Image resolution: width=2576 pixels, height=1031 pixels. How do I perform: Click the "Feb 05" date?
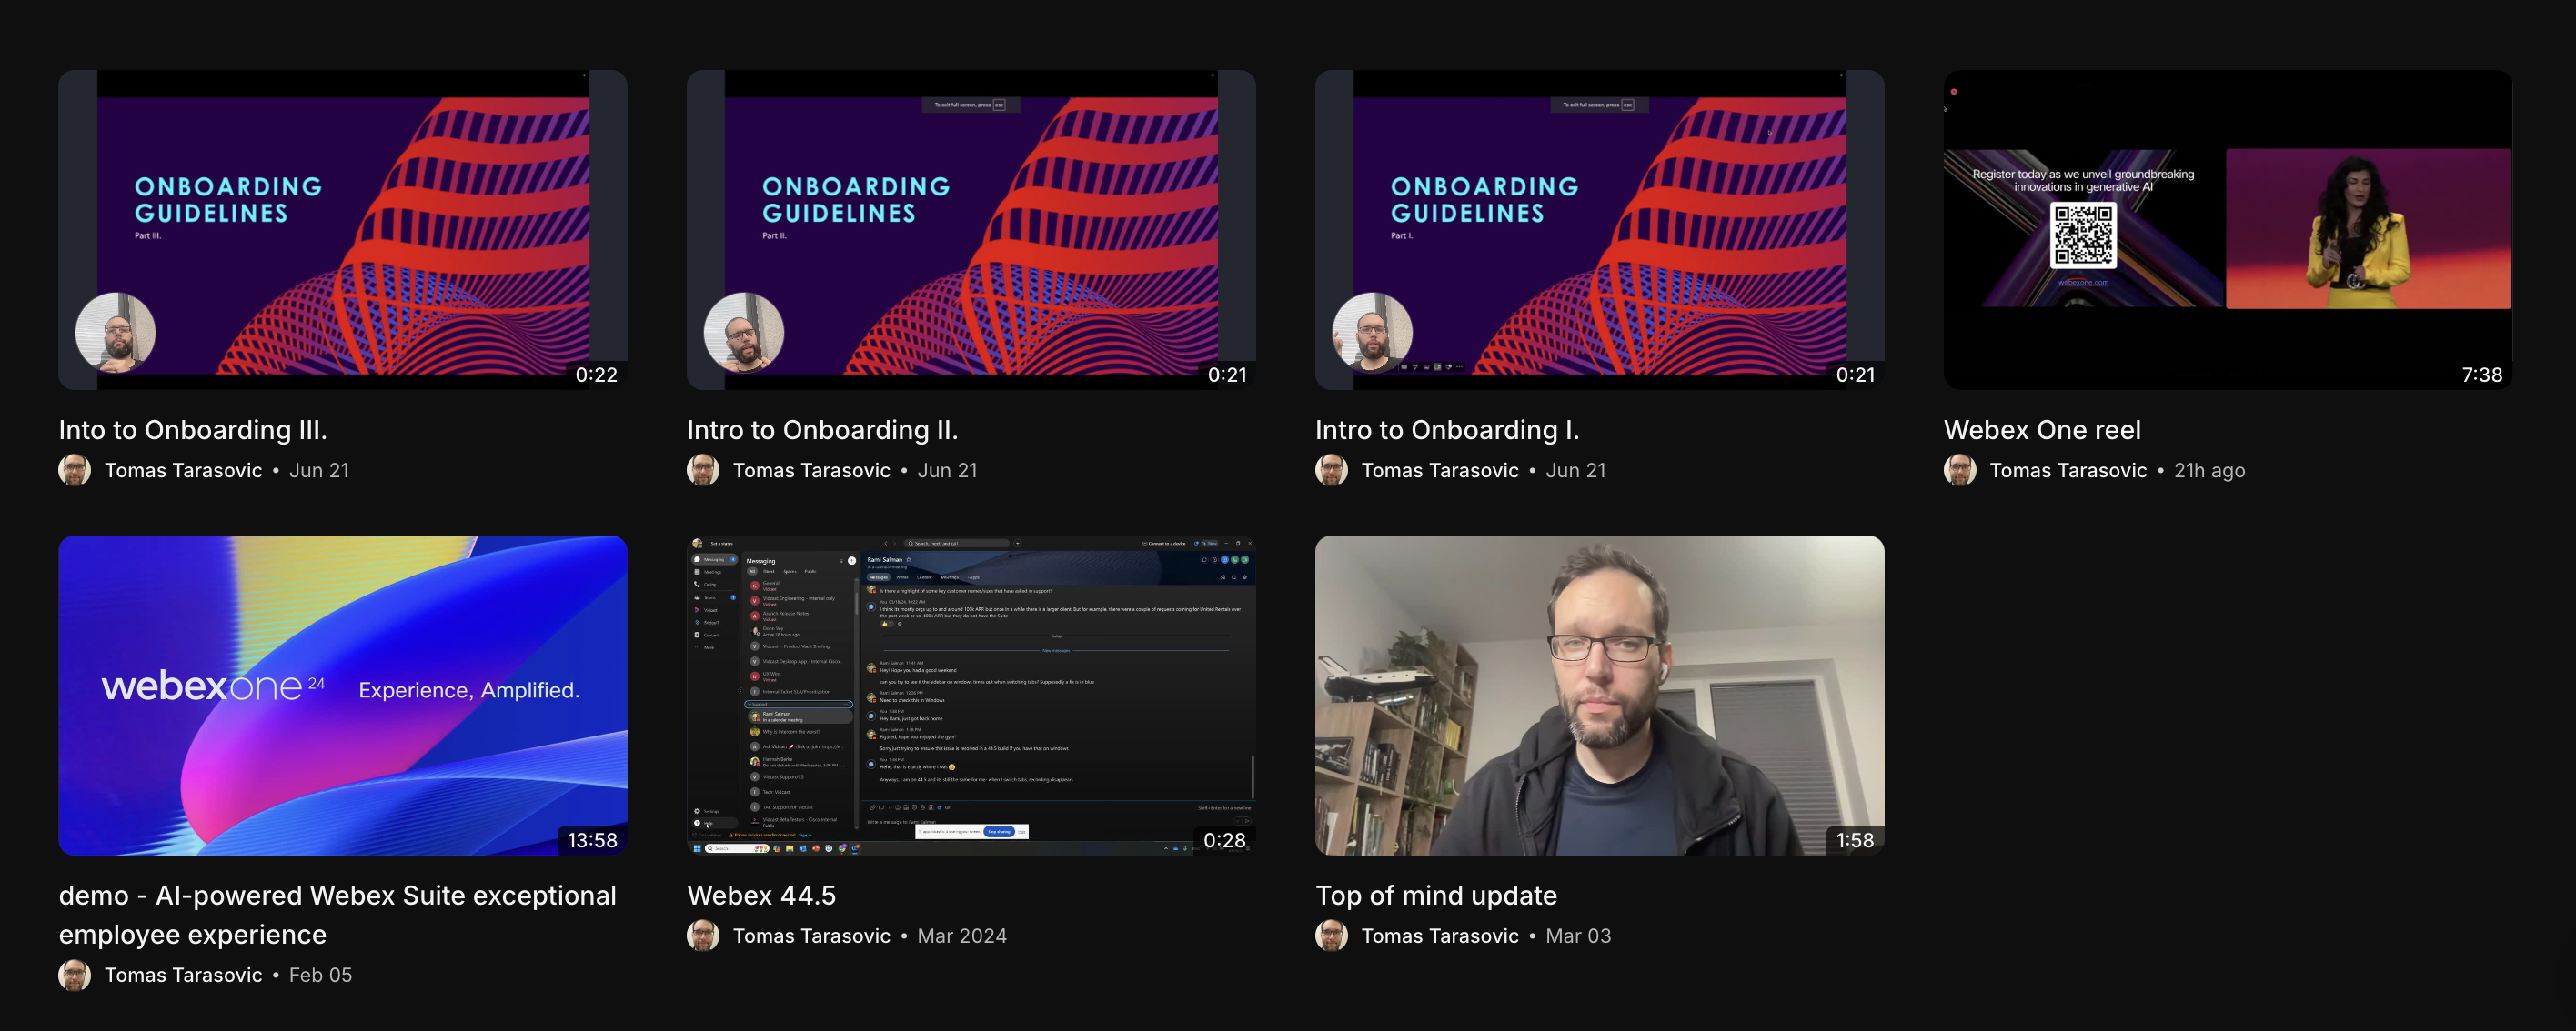(320, 975)
